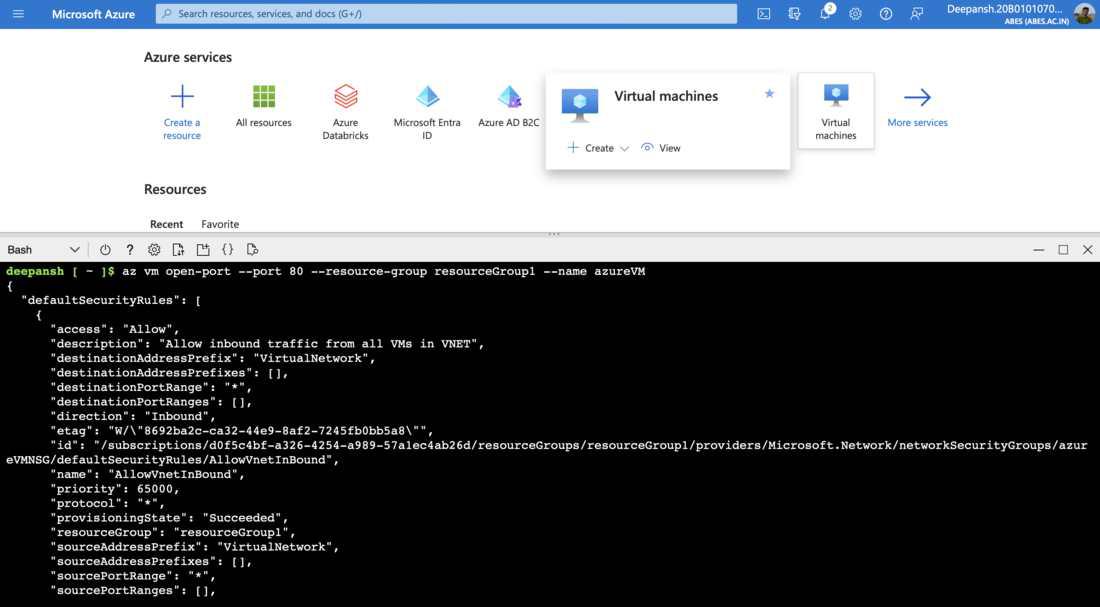Click Upload/Download files icon in Cloud Shell
The width and height of the screenshot is (1100, 607).
click(x=178, y=250)
